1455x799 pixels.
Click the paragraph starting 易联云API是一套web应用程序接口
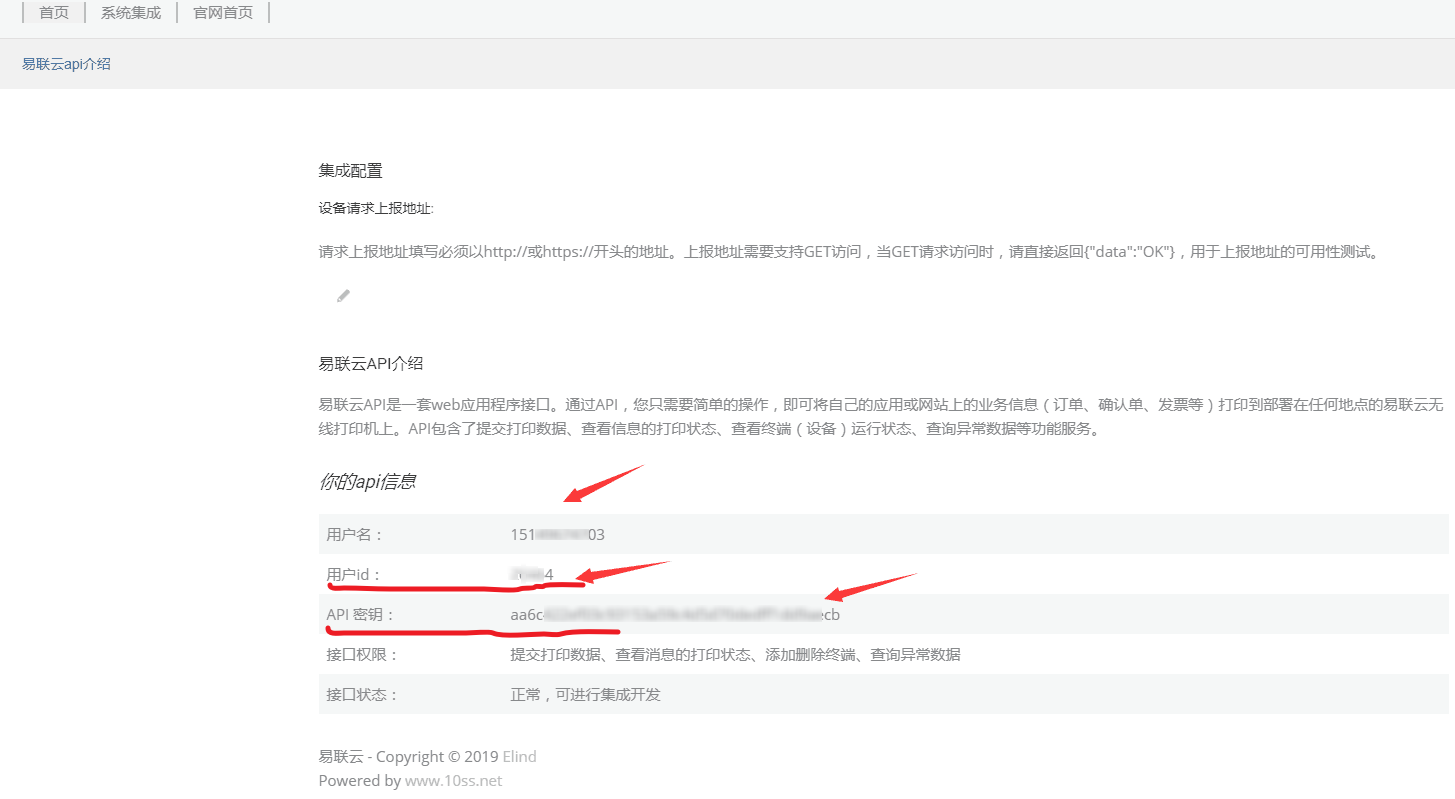pyautogui.click(x=880, y=418)
